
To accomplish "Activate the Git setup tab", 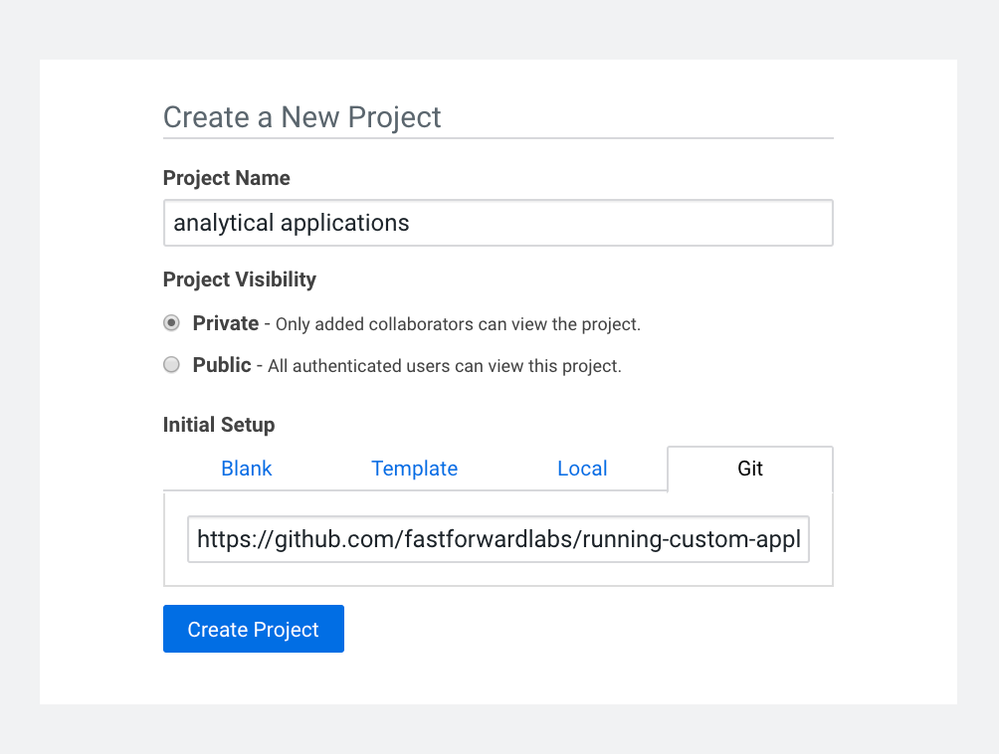I will pos(750,468).
